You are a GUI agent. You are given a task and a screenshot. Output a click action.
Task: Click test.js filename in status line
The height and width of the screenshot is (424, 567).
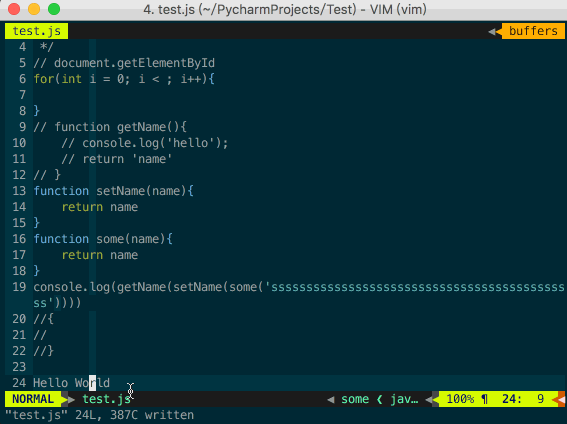(106, 399)
